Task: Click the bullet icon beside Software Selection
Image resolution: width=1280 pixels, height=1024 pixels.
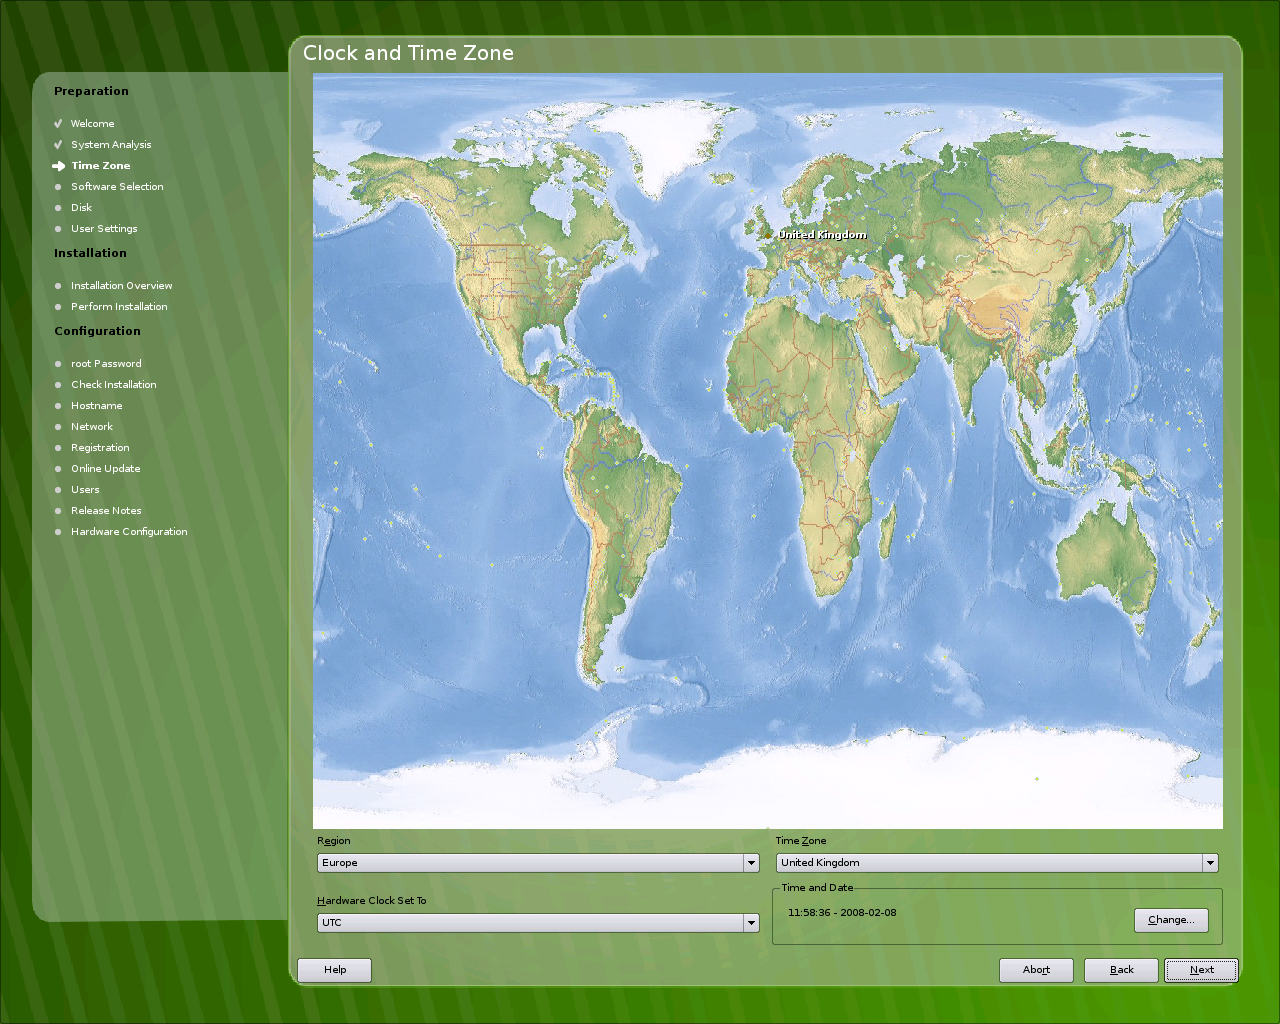Action: point(58,187)
